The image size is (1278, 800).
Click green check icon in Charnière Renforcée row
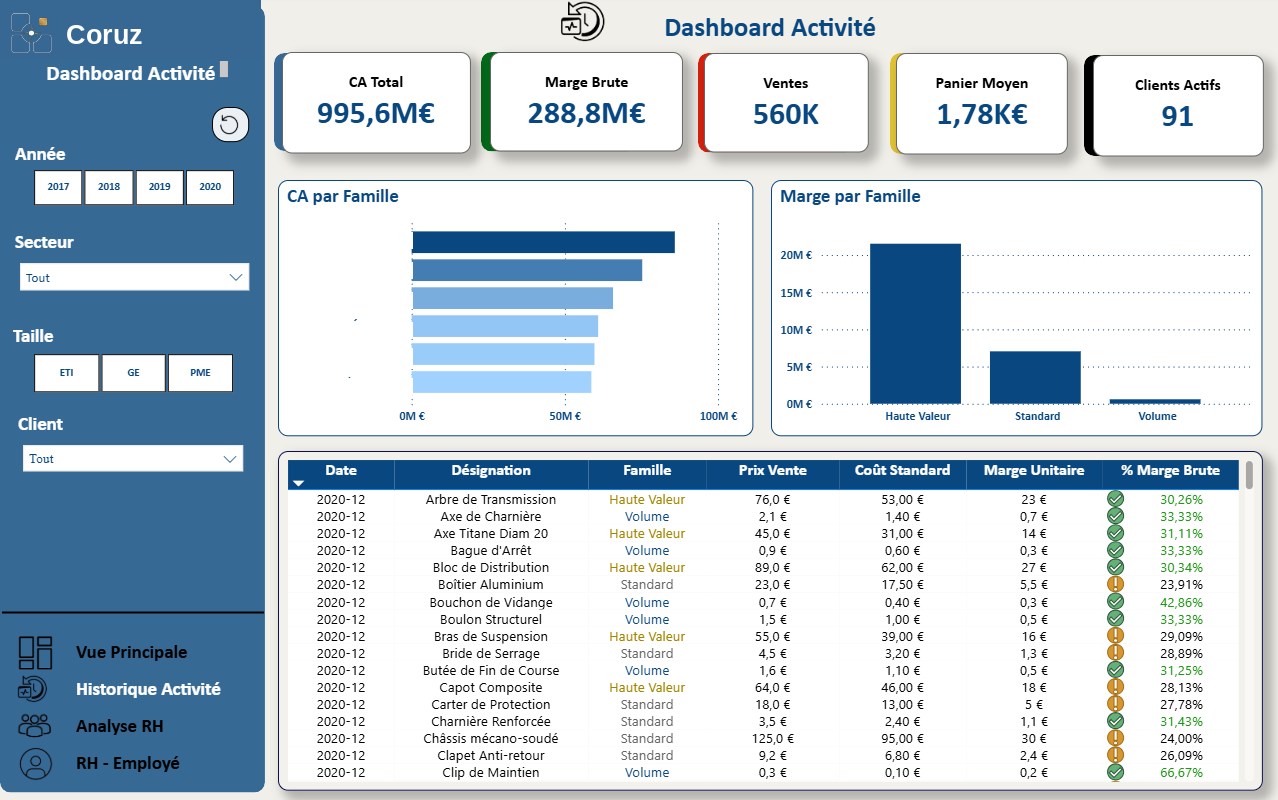(1115, 721)
